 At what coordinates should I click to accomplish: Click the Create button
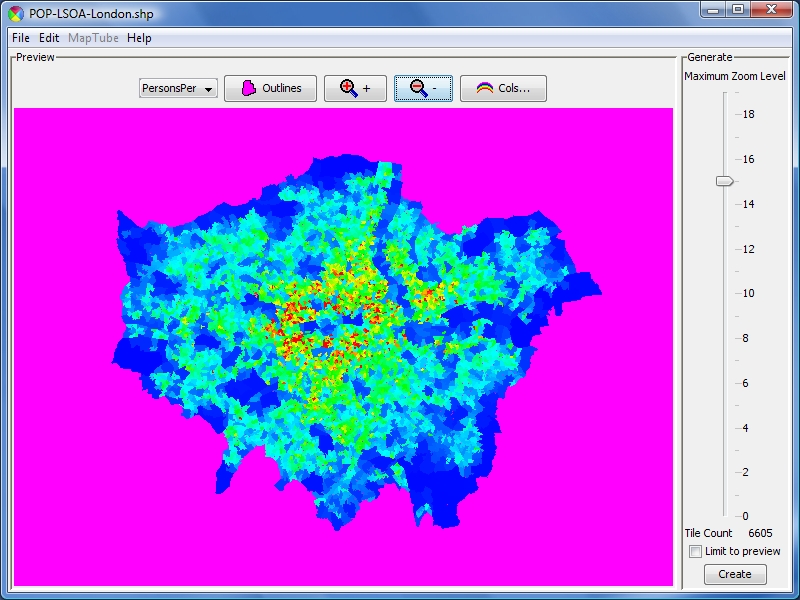pyautogui.click(x=735, y=574)
